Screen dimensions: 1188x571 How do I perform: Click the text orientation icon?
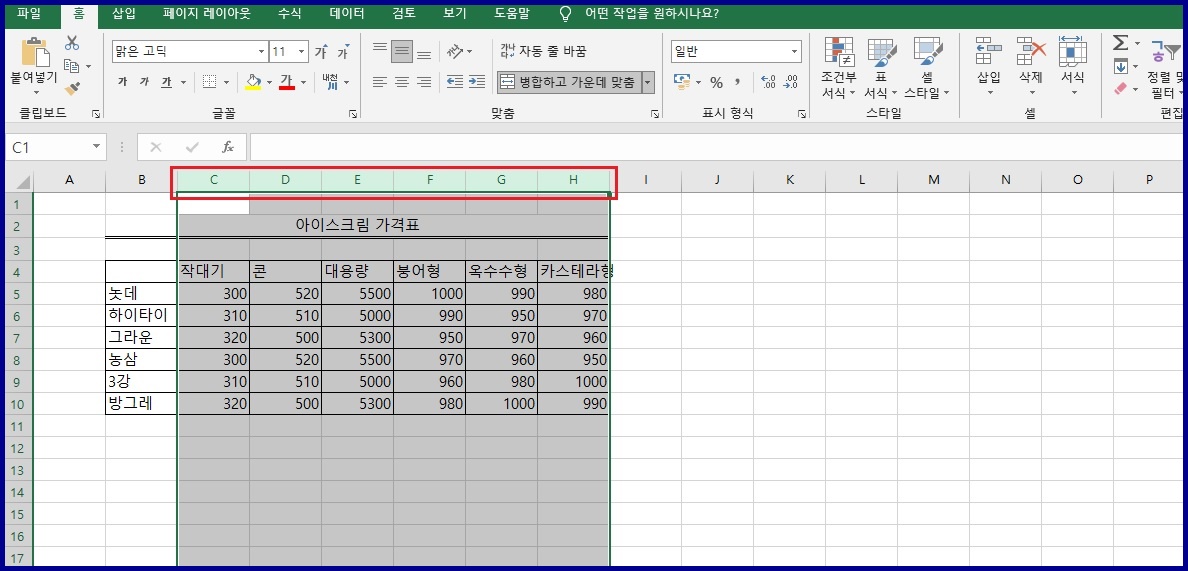click(455, 51)
